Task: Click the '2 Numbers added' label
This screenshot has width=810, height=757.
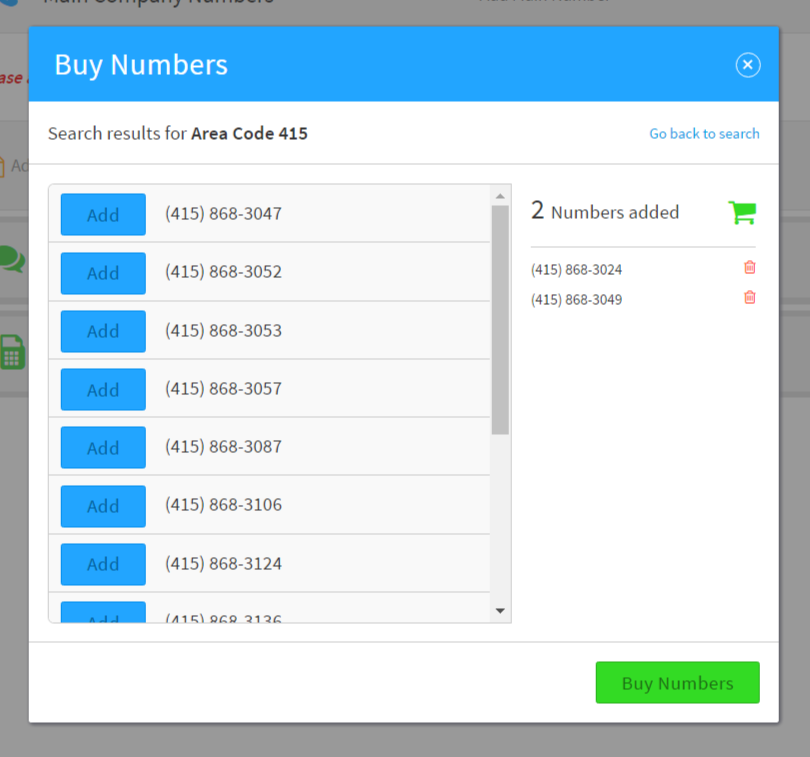Action: (x=605, y=211)
